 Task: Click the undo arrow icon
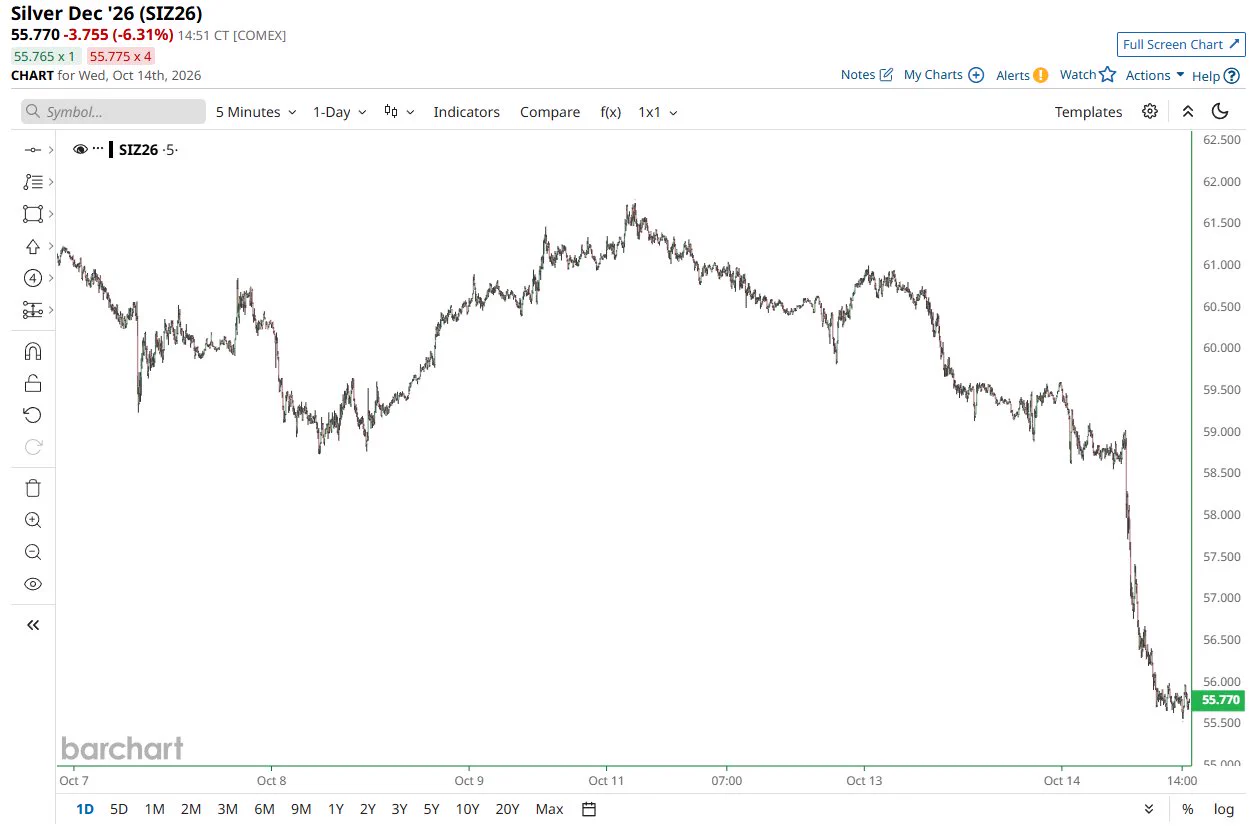(33, 415)
